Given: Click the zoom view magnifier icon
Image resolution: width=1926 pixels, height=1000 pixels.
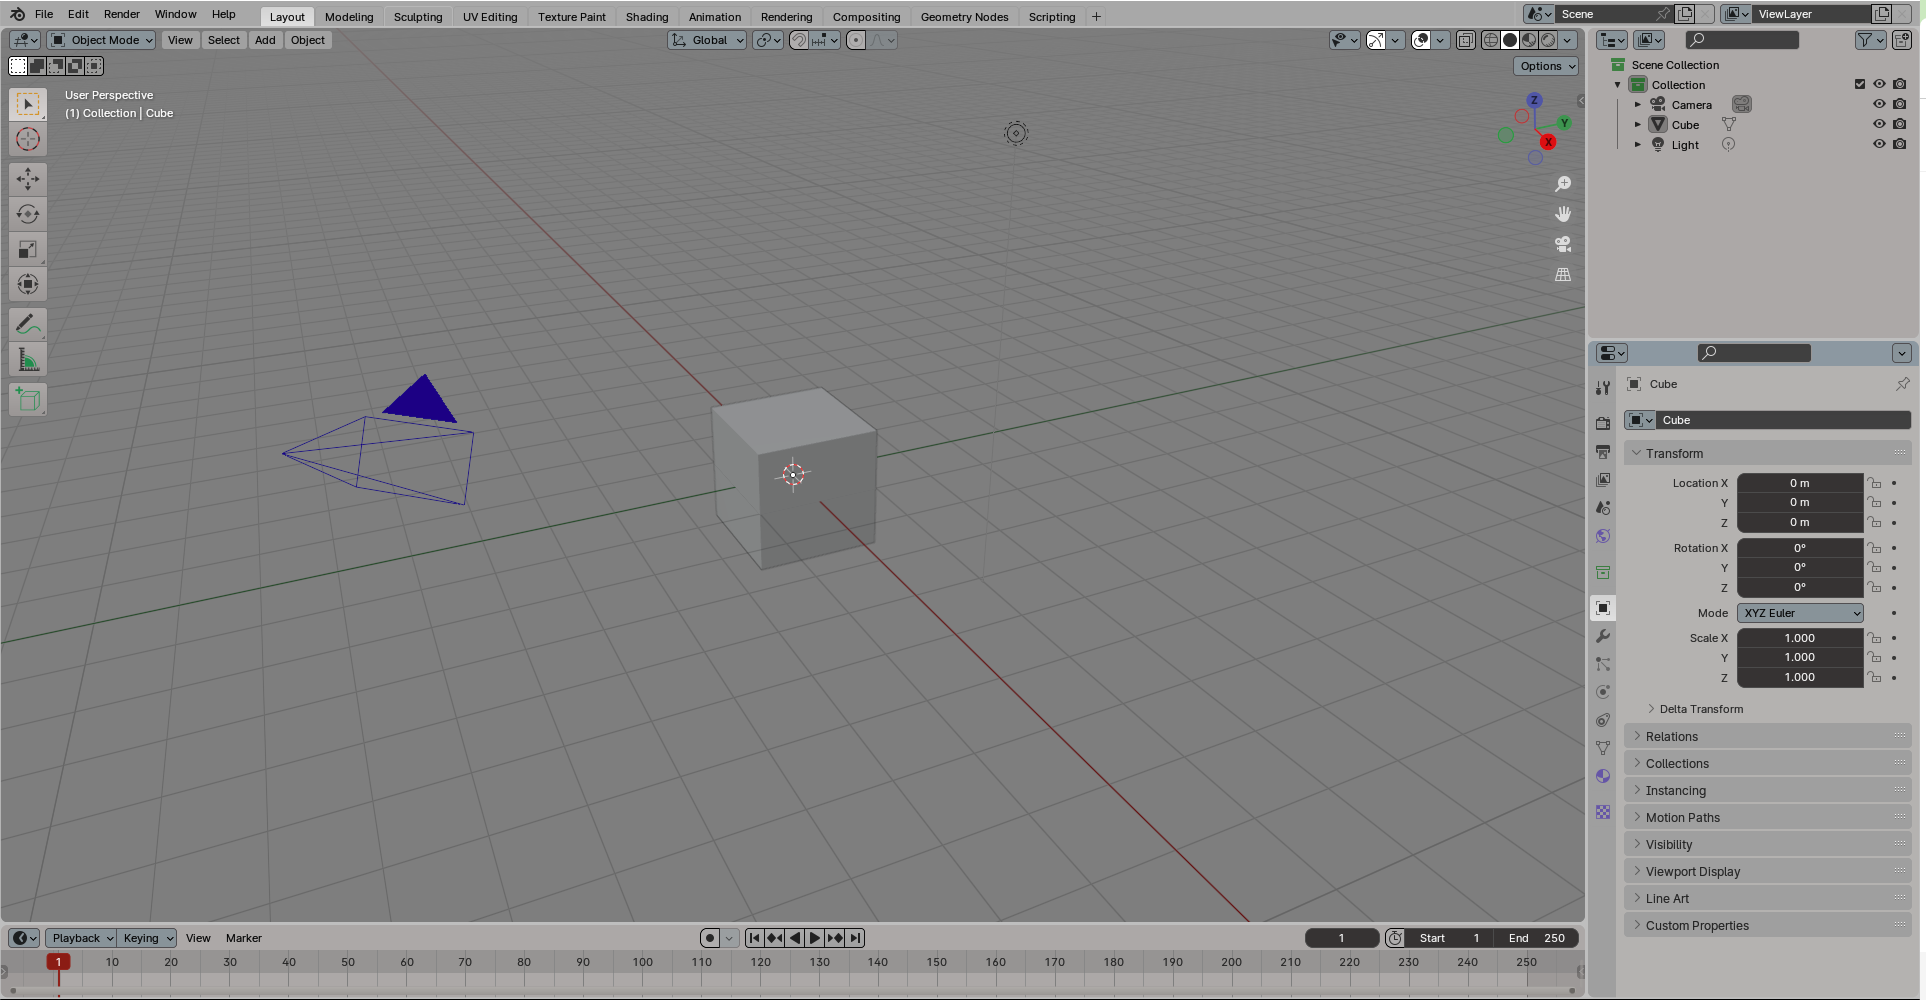Looking at the screenshot, I should pos(1563,184).
